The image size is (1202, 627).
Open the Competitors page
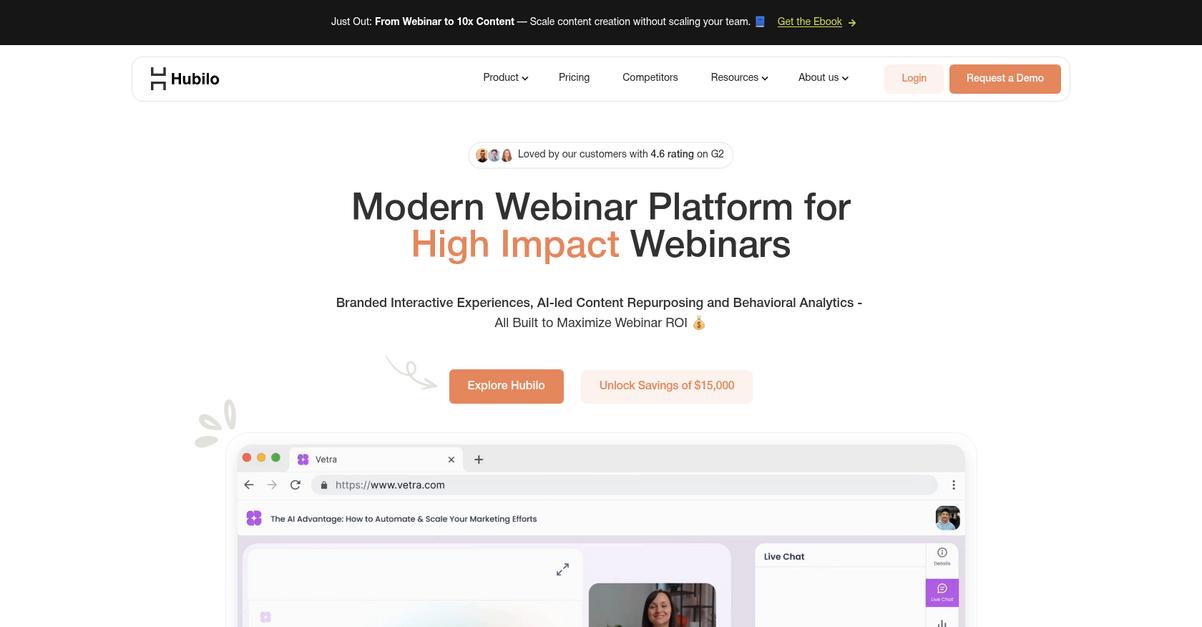coord(650,78)
